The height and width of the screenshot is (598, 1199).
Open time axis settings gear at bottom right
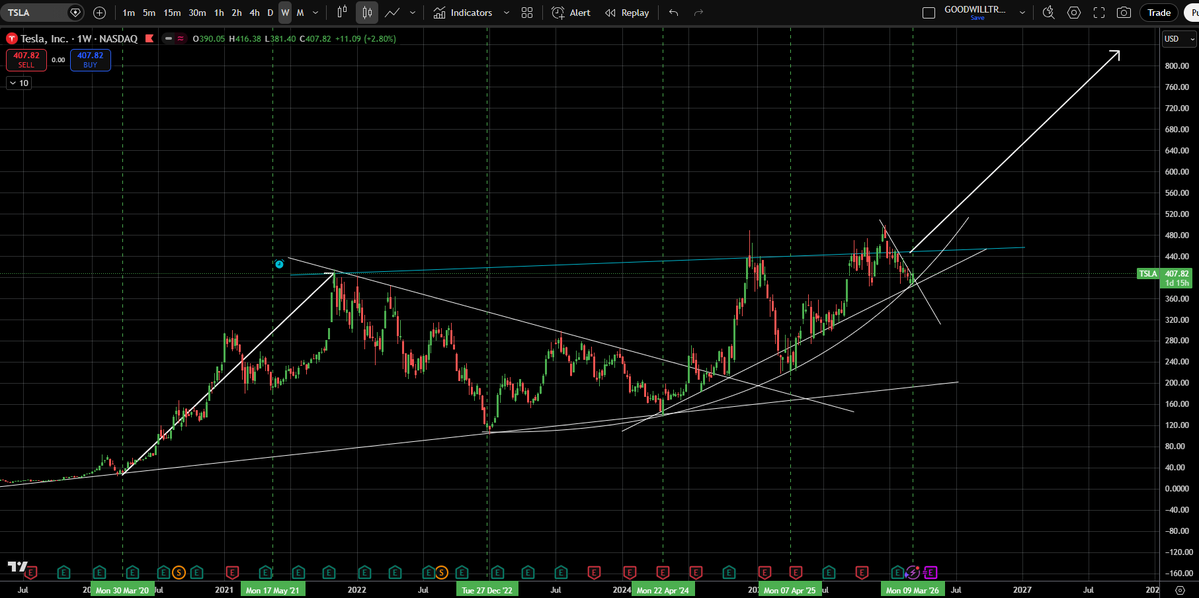pos(1178,590)
